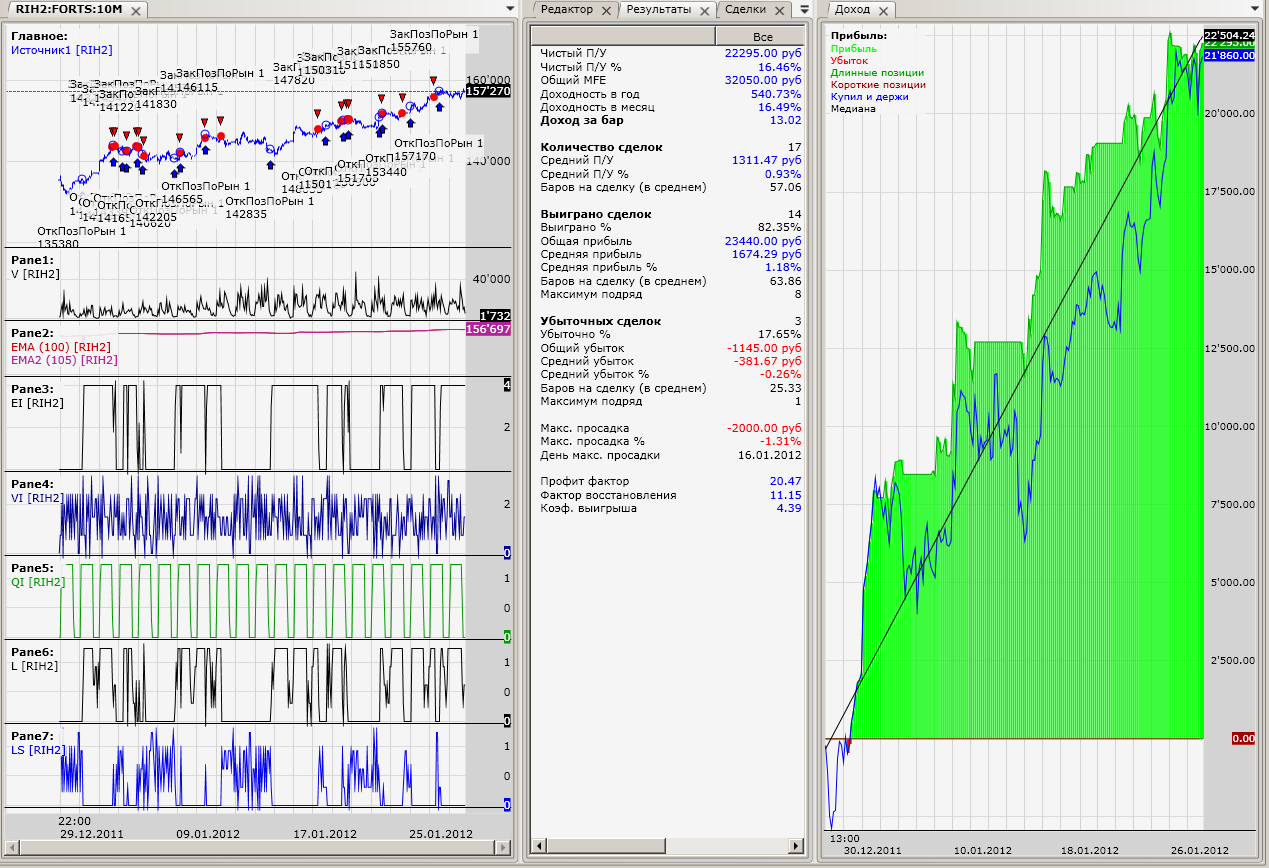The image size is (1269, 868).
Task: Click the Источник1 [RIH2] legend label
Action: click(x=61, y=49)
